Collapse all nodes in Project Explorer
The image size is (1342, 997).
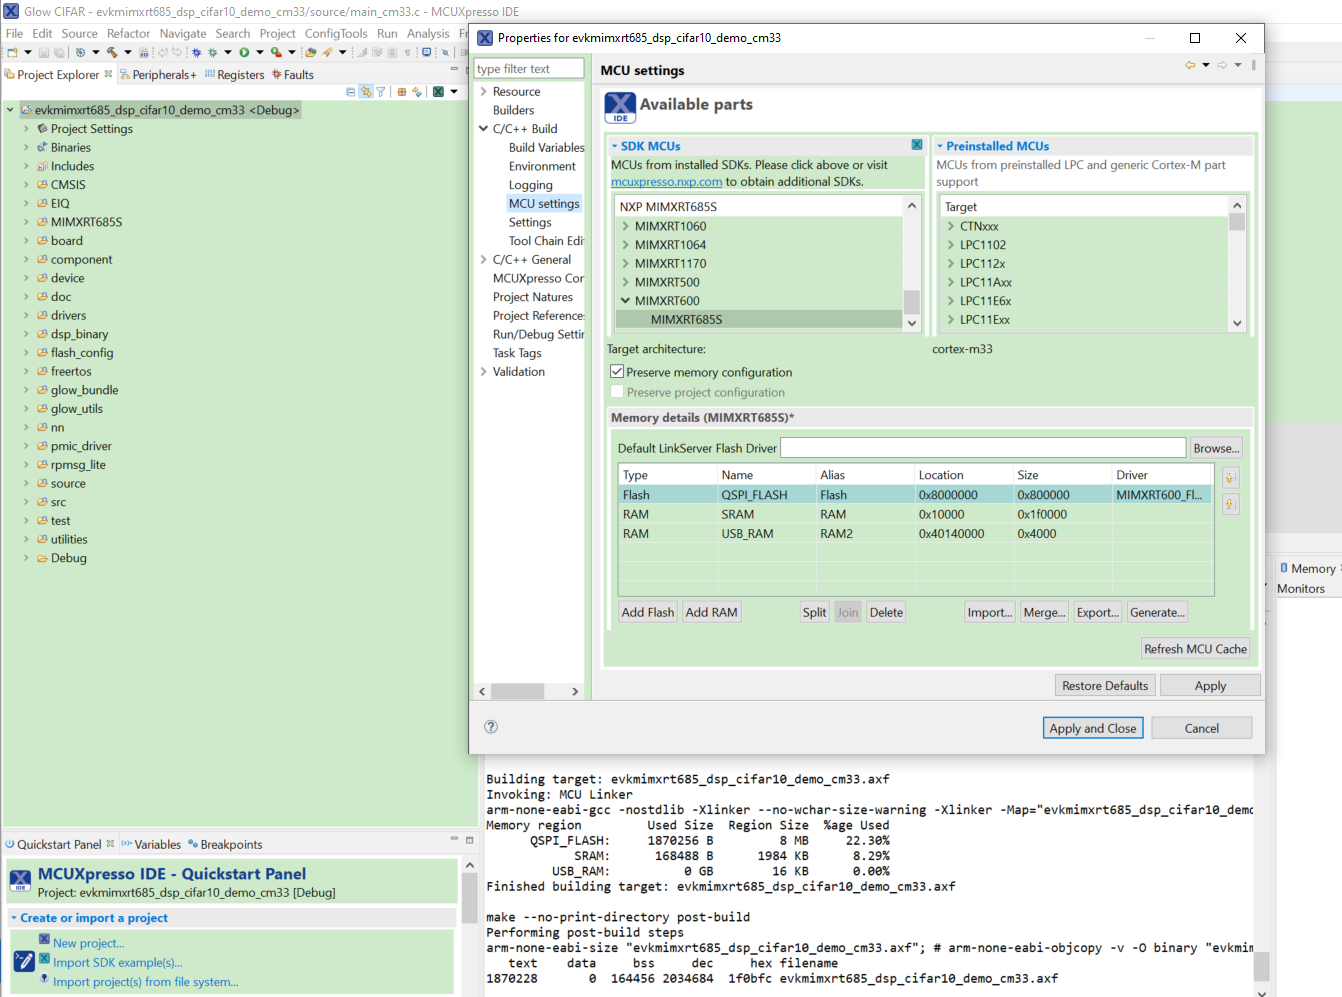pos(351,91)
